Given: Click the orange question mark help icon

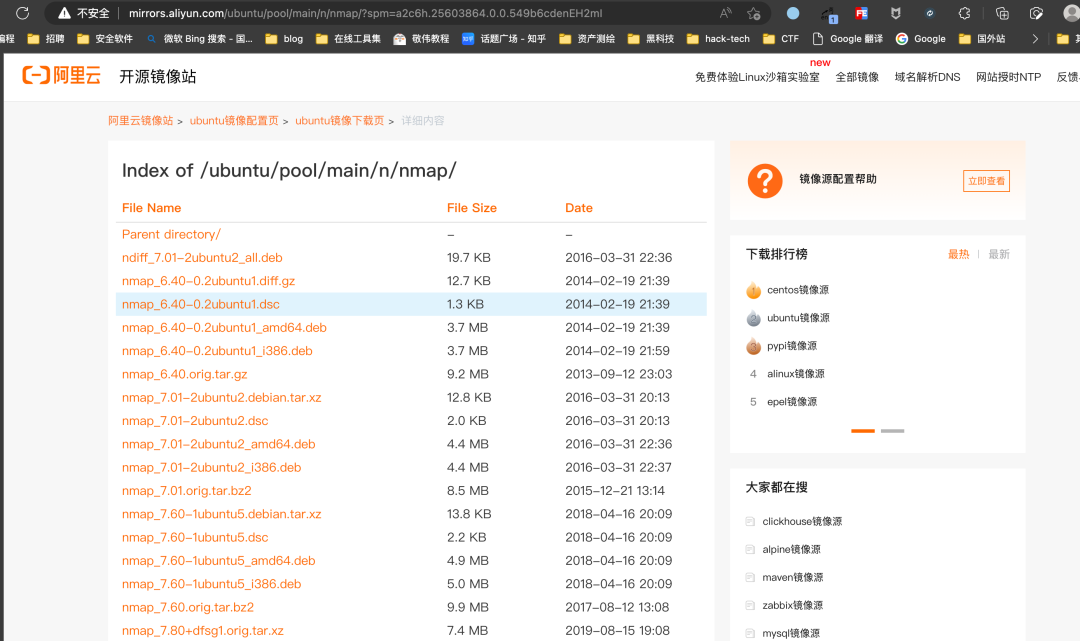Looking at the screenshot, I should 765,180.
